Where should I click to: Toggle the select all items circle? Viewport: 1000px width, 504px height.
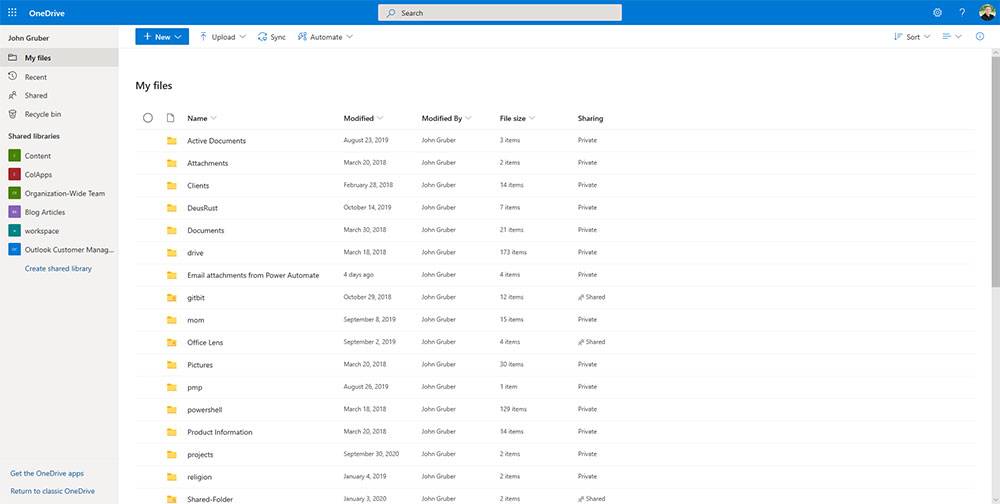(x=148, y=118)
